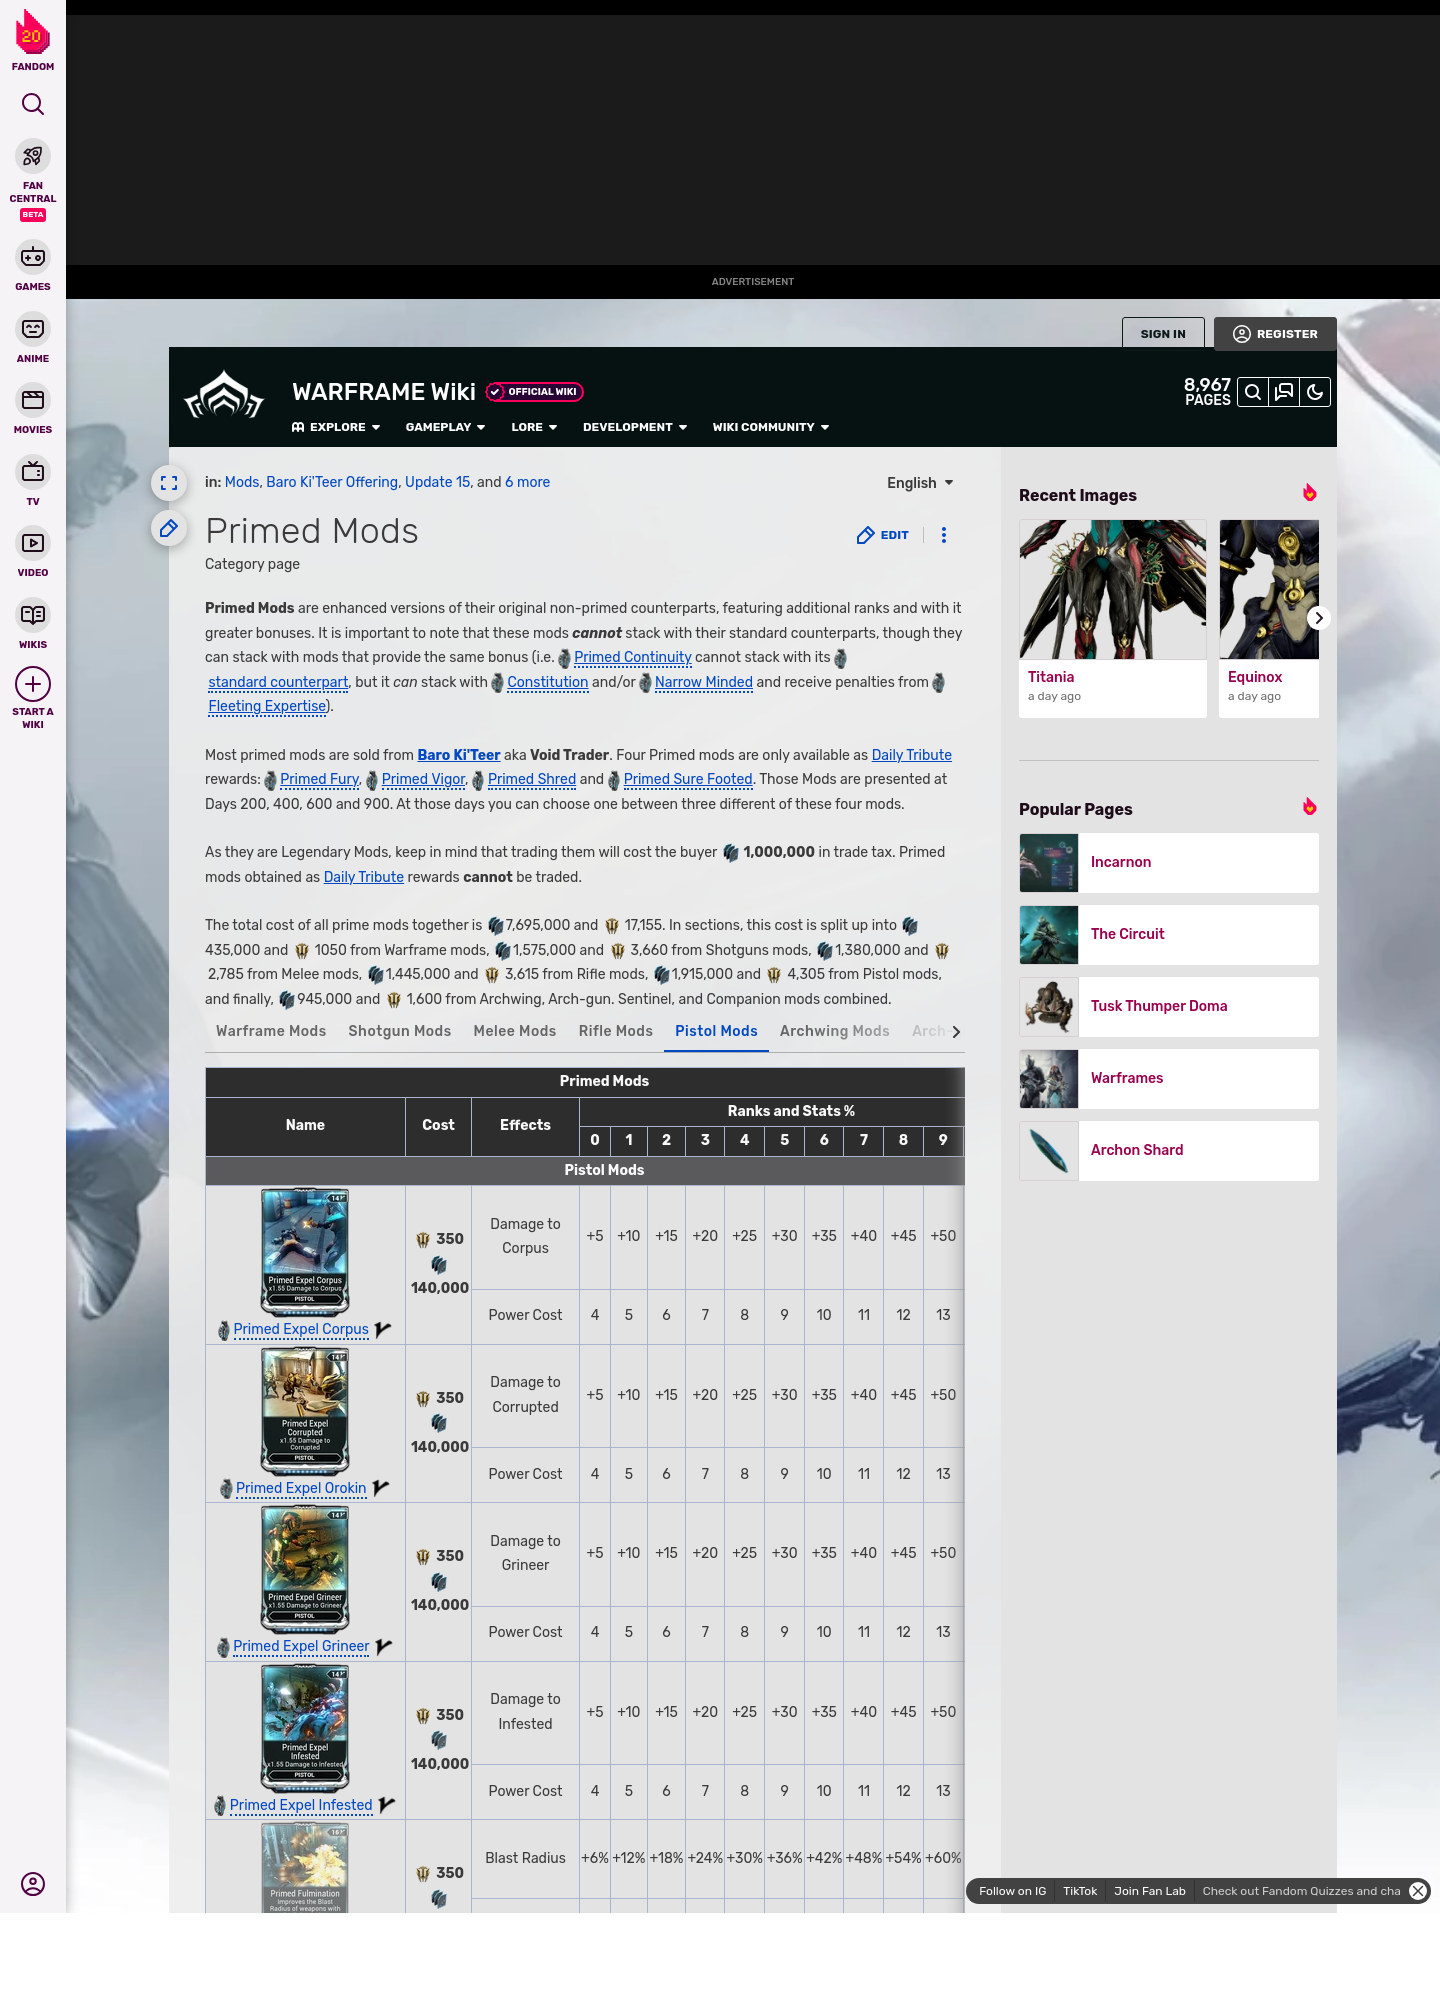Open the Update 15 category link
The width and height of the screenshot is (1440, 2000).
click(438, 482)
